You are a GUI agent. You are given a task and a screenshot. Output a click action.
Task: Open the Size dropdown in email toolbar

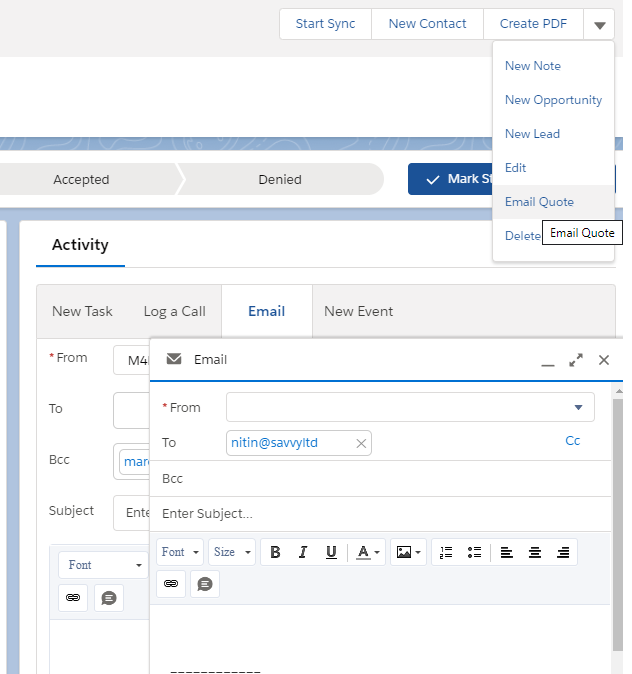[x=232, y=552]
